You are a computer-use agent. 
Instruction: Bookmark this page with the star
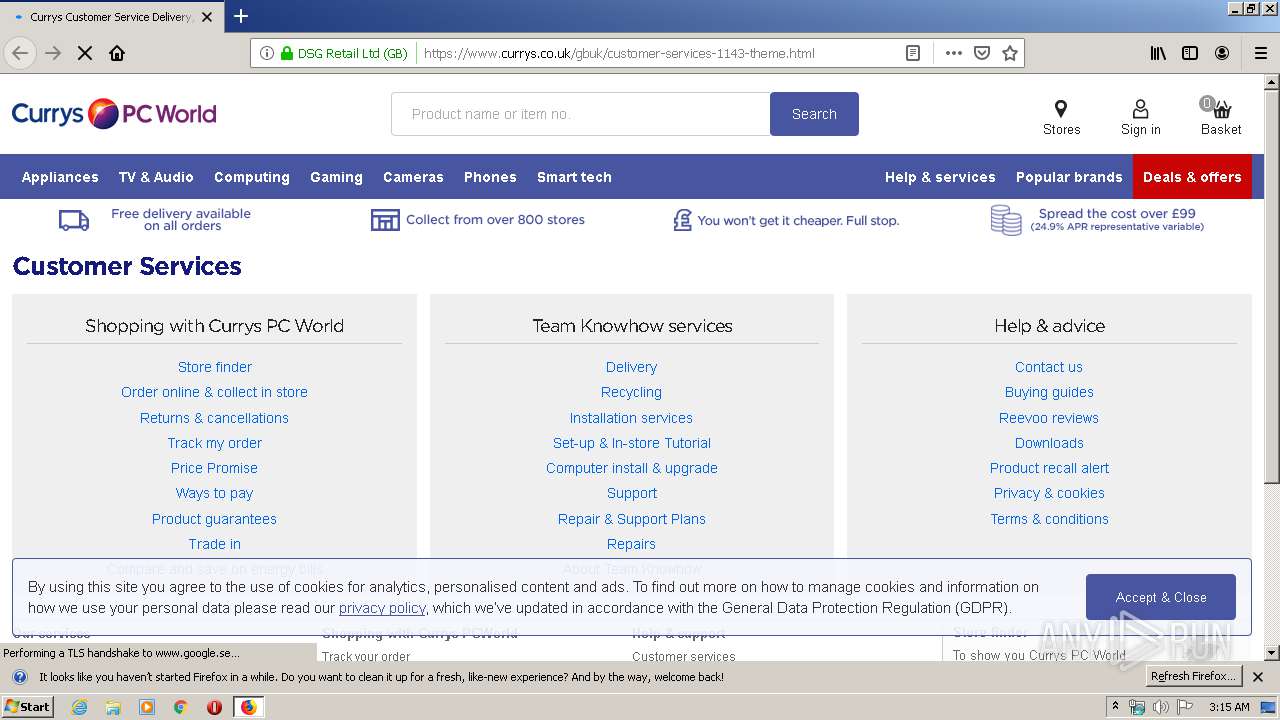tap(1010, 53)
